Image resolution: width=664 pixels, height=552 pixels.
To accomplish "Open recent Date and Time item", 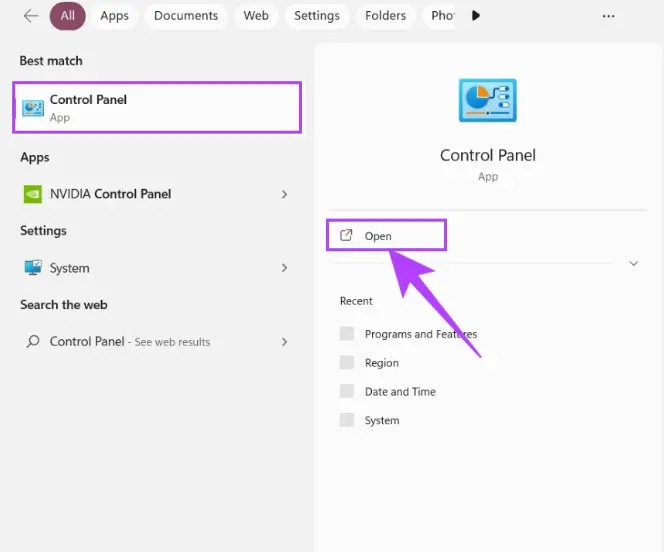I will tap(400, 392).
